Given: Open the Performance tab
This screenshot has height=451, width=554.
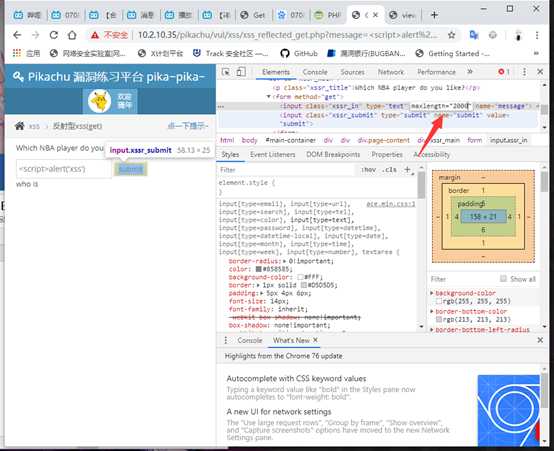Looking at the screenshot, I should point(436,72).
